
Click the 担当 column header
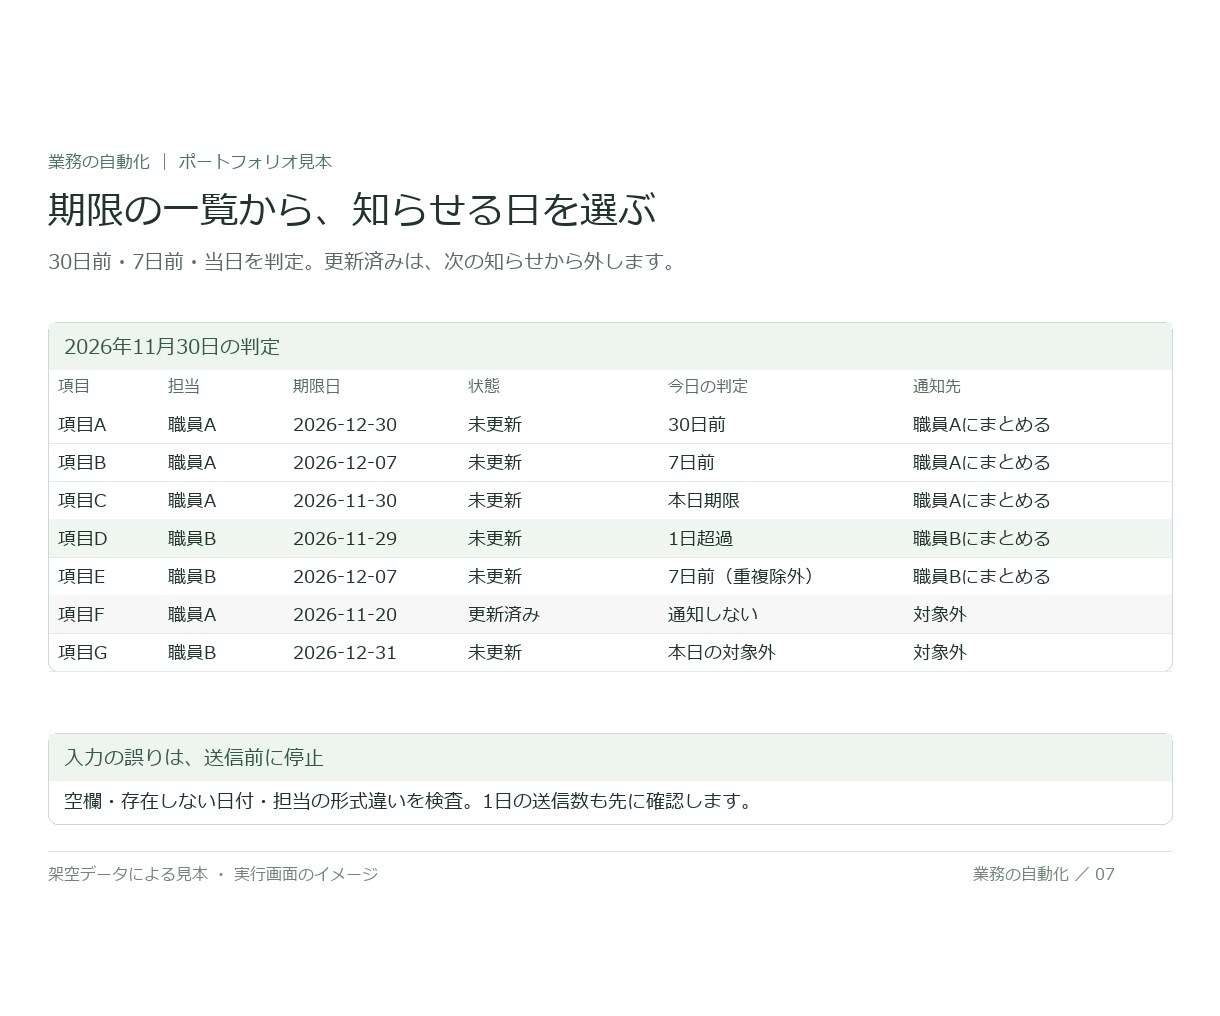tap(184, 386)
